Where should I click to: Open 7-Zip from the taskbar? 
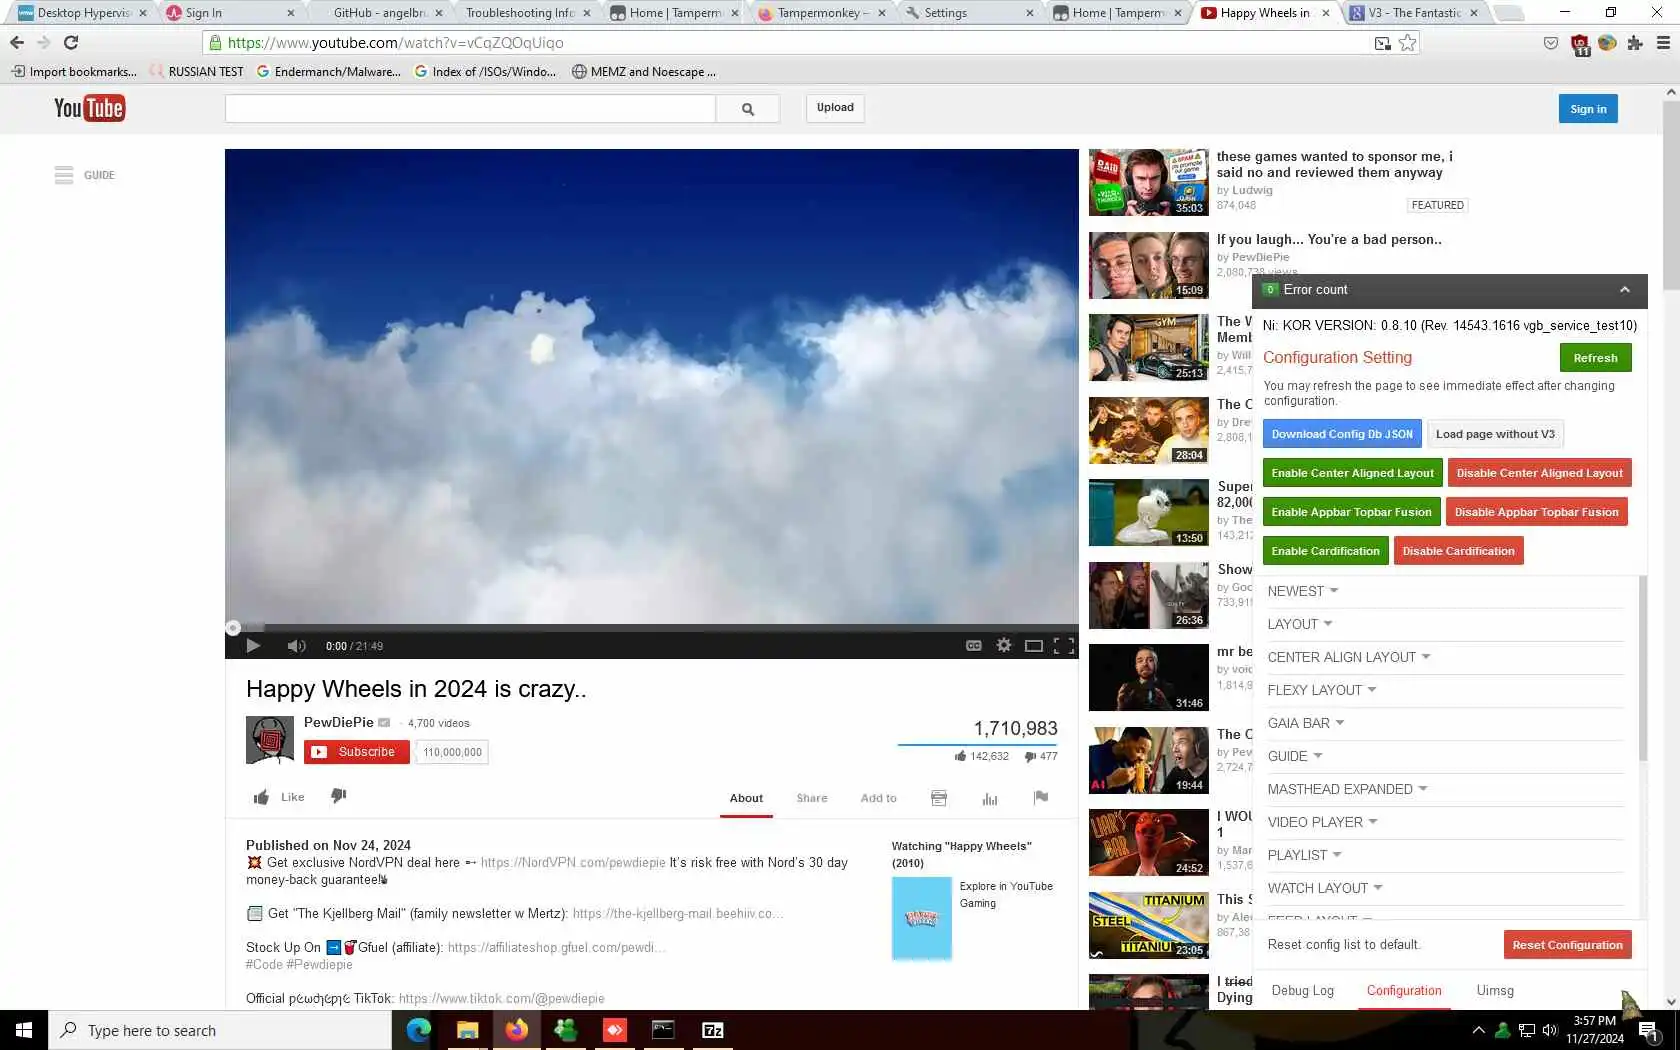click(713, 1030)
